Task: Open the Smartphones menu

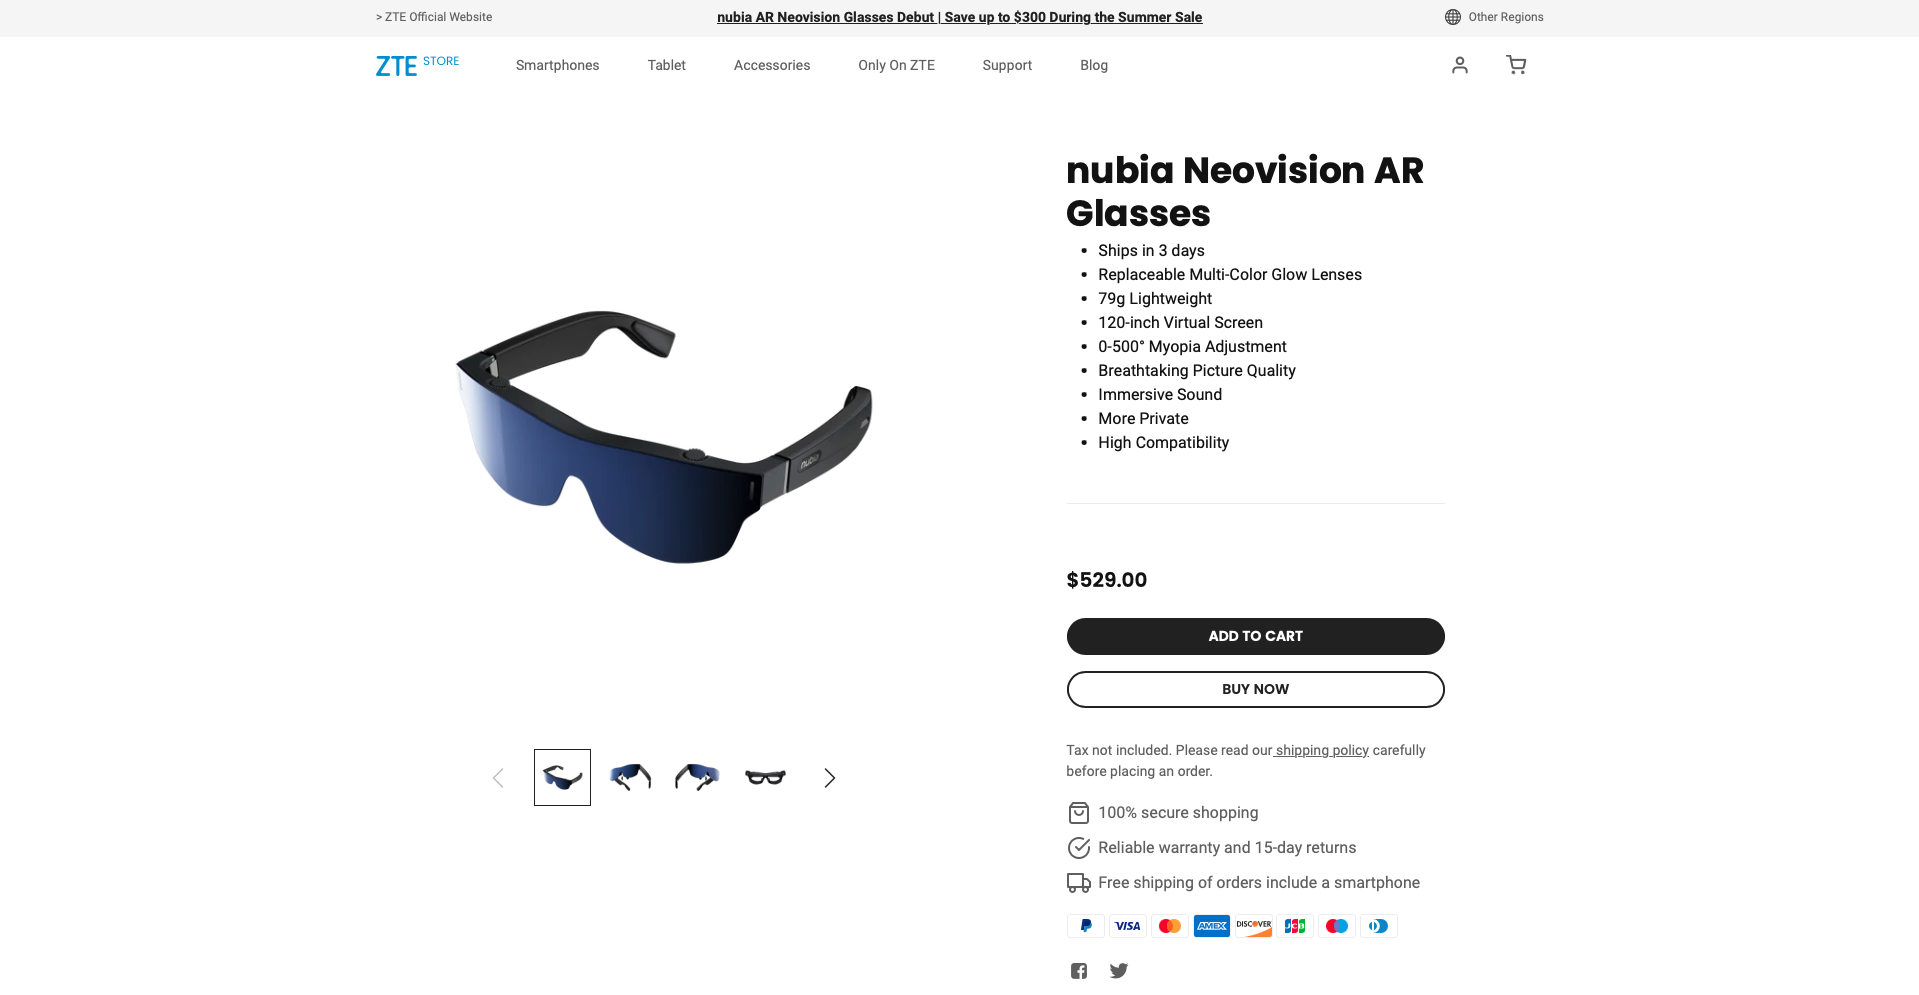Action: pos(557,65)
